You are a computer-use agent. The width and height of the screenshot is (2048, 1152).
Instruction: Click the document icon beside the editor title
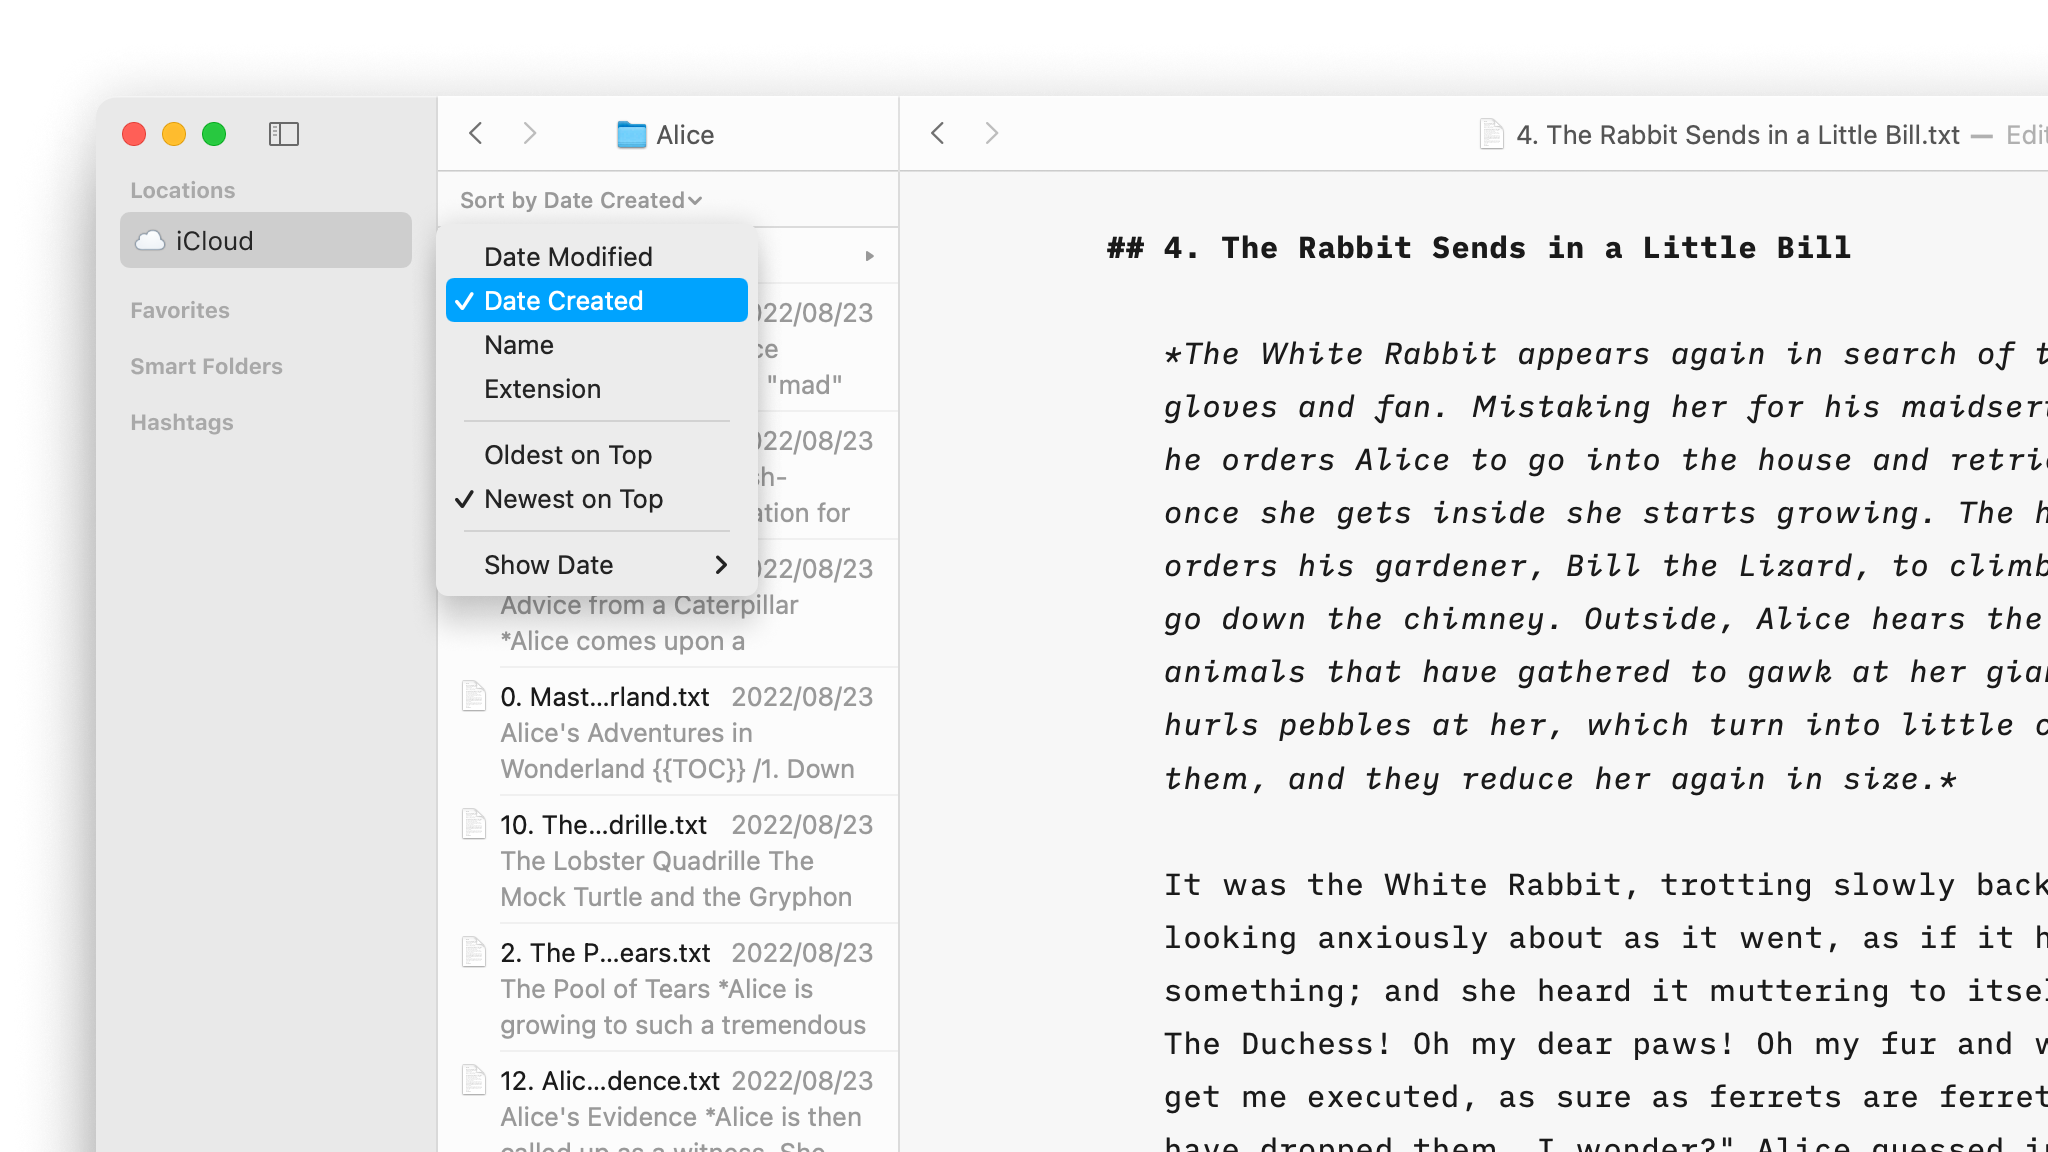(x=1490, y=134)
